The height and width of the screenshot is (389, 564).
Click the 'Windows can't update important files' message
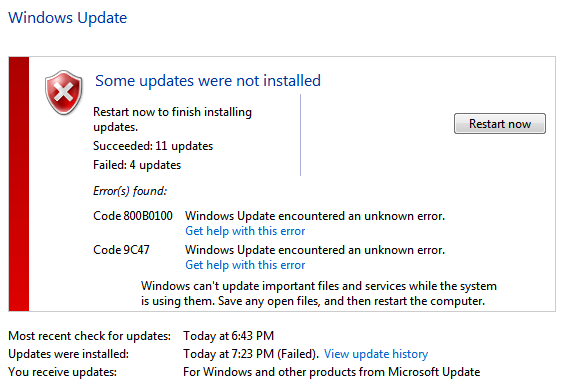319,293
